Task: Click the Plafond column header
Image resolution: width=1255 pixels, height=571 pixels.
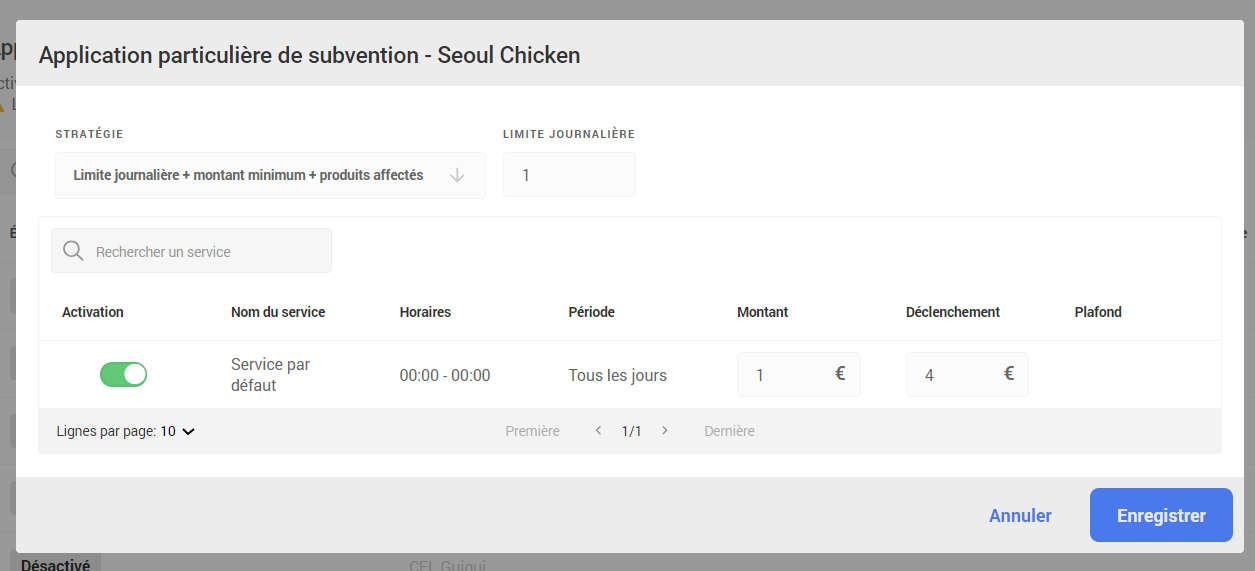Action: [x=1098, y=312]
